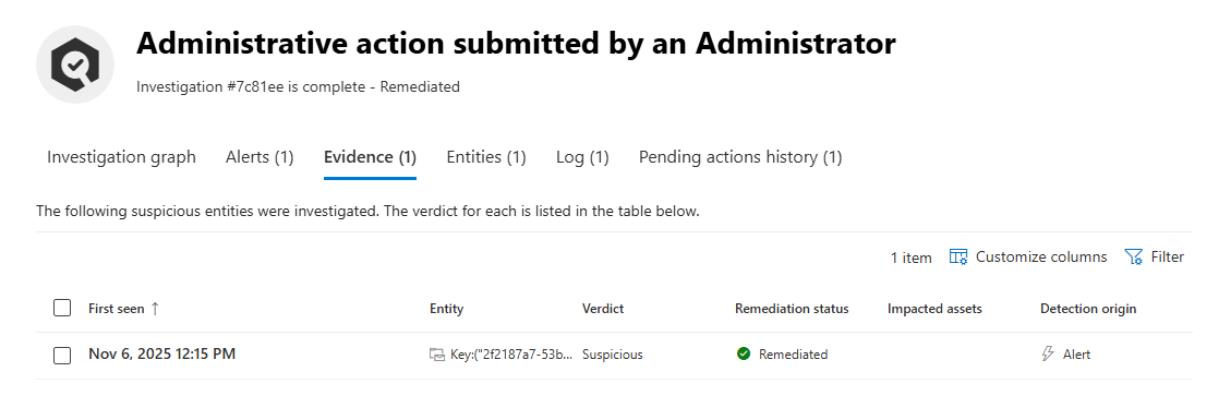Click the Key entity icon

436,355
